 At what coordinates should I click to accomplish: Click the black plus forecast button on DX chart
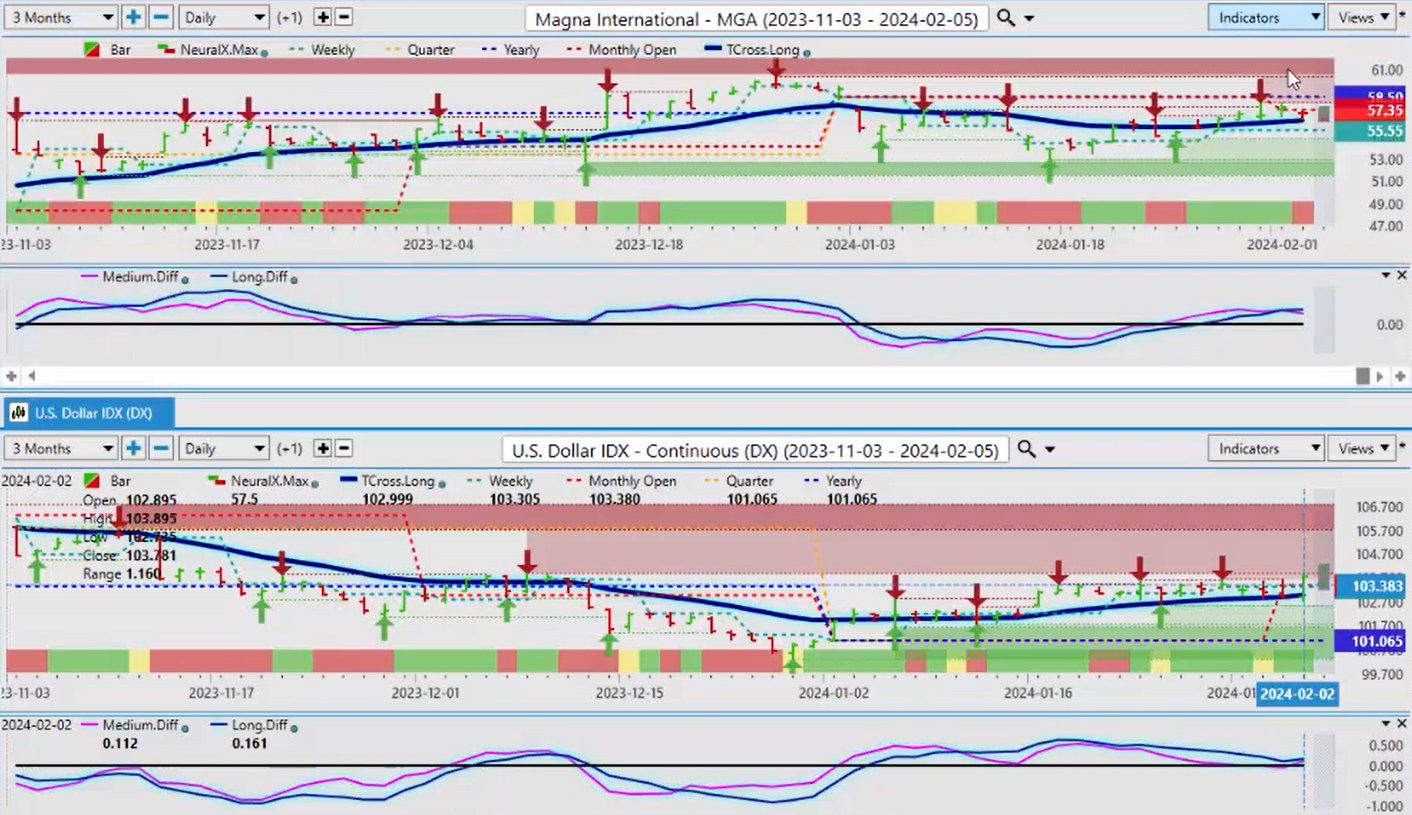[x=322, y=448]
